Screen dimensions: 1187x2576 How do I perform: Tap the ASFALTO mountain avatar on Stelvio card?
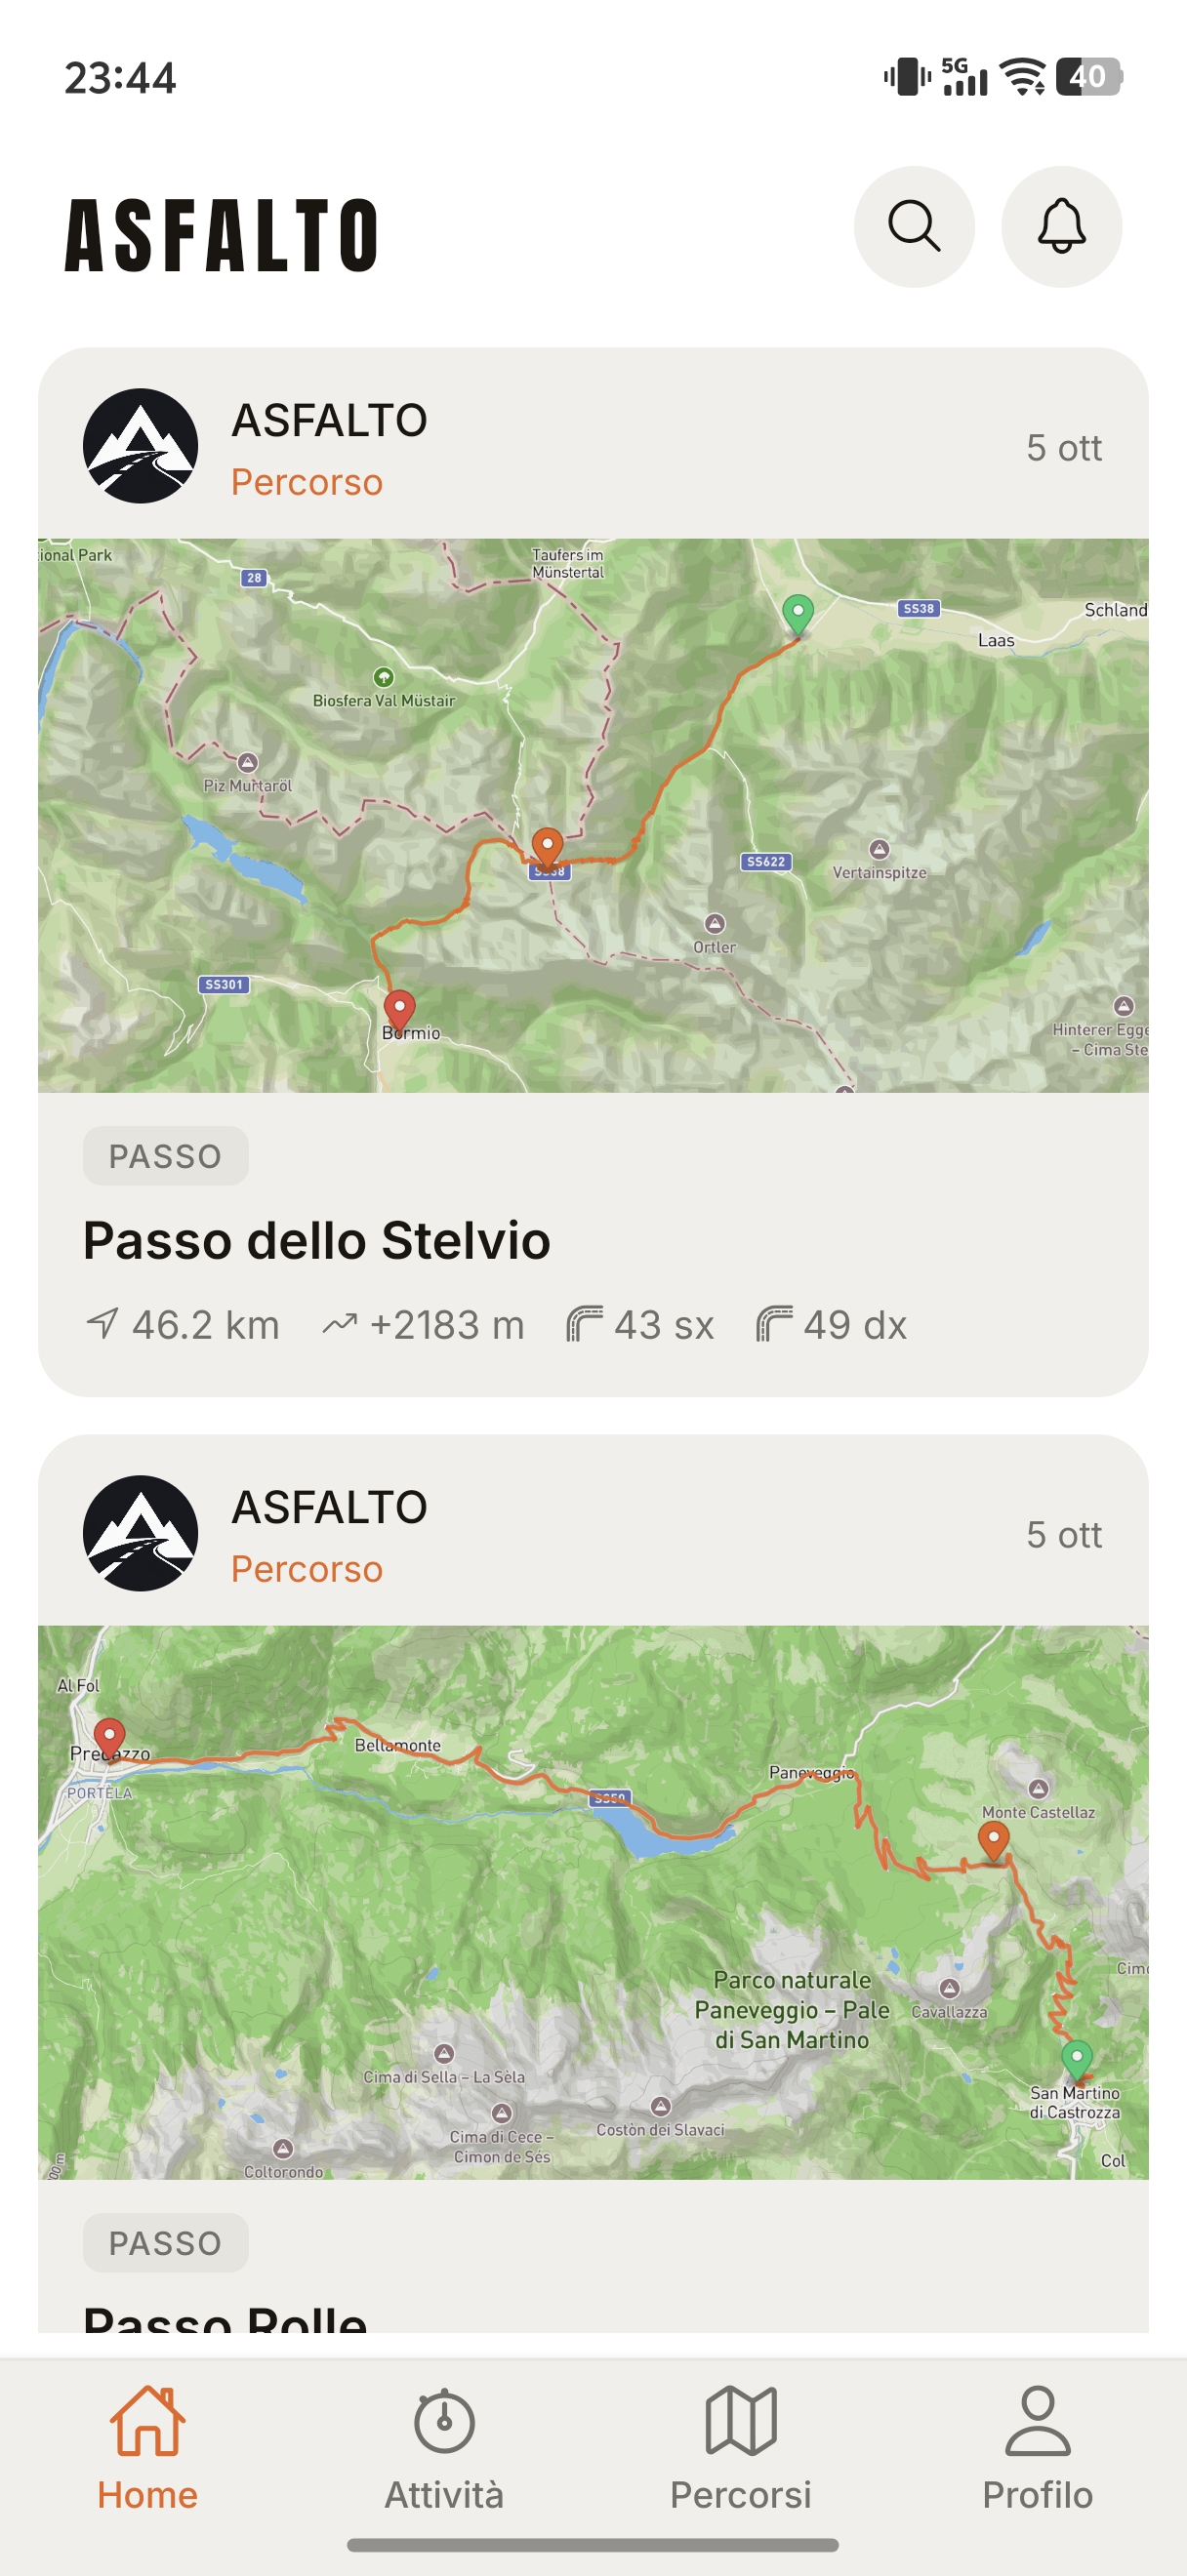tap(140, 446)
